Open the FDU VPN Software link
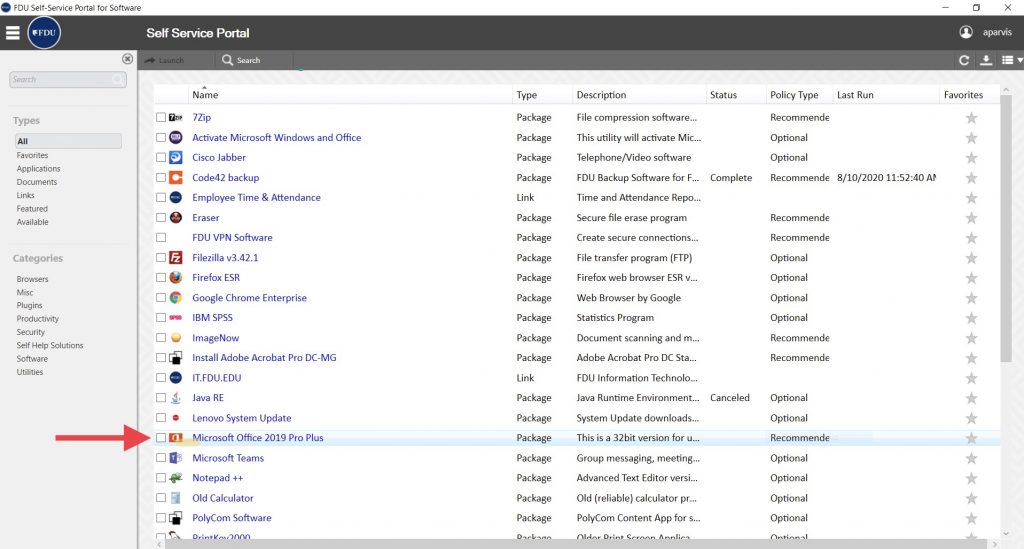This screenshot has height=549, width=1024. click(232, 238)
